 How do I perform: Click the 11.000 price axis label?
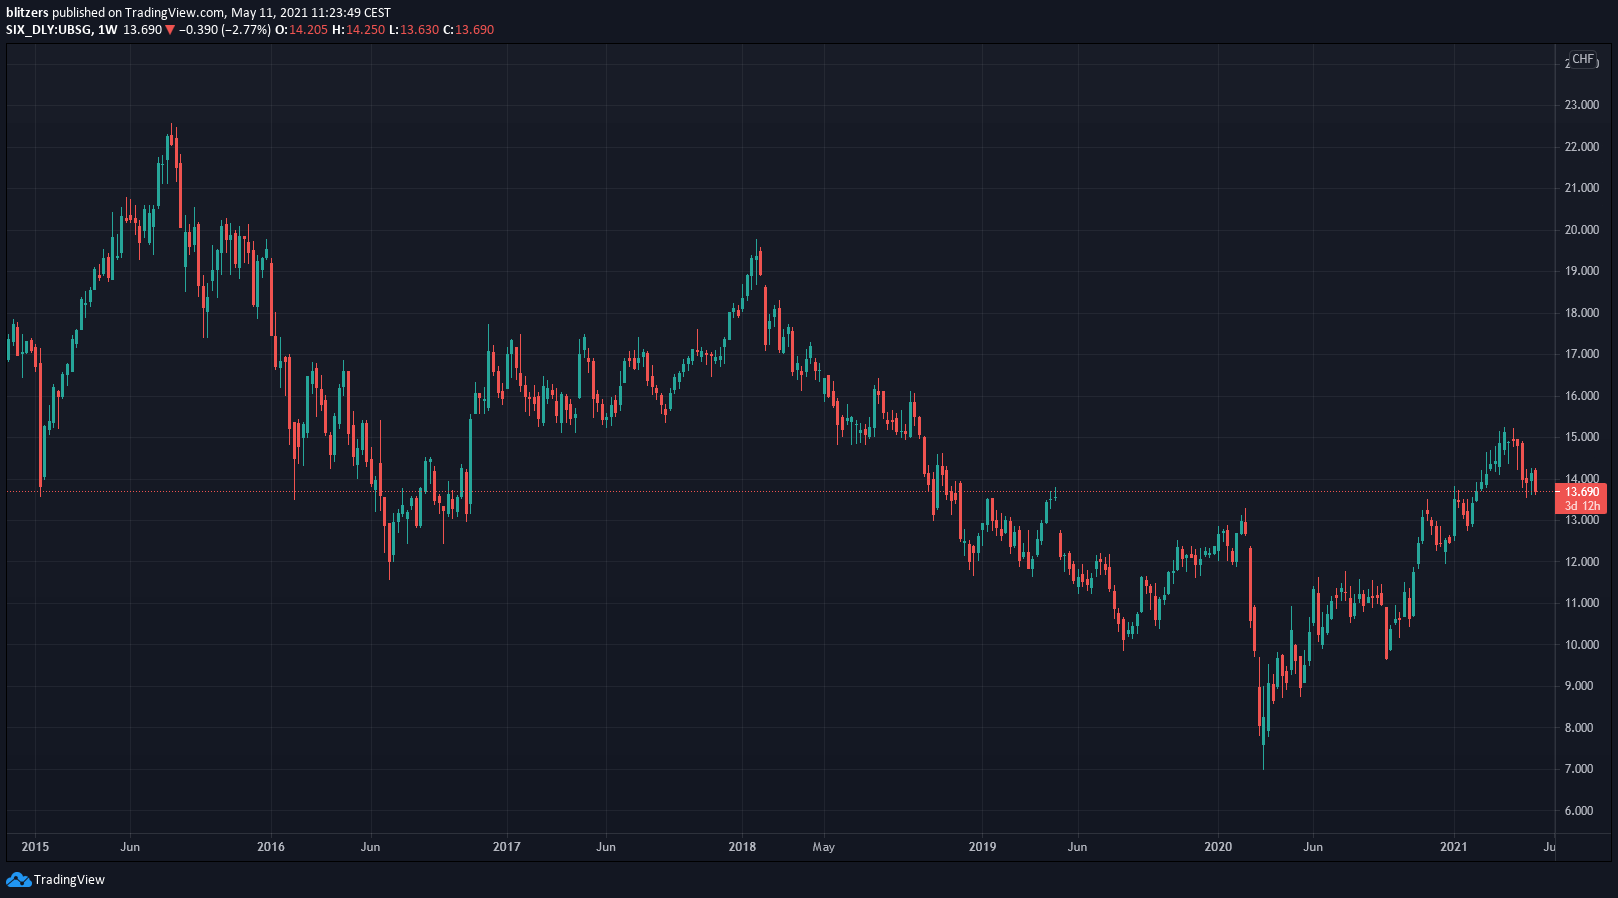[x=1582, y=603]
